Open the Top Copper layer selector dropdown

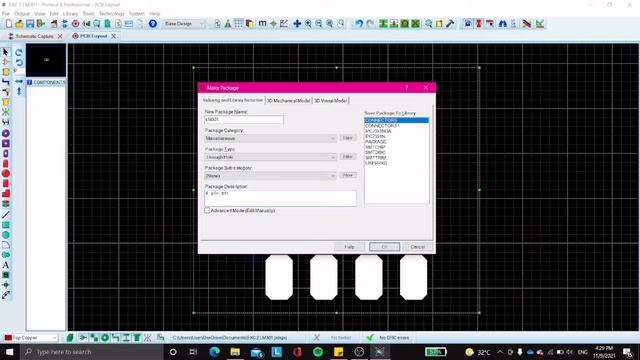[31, 338]
